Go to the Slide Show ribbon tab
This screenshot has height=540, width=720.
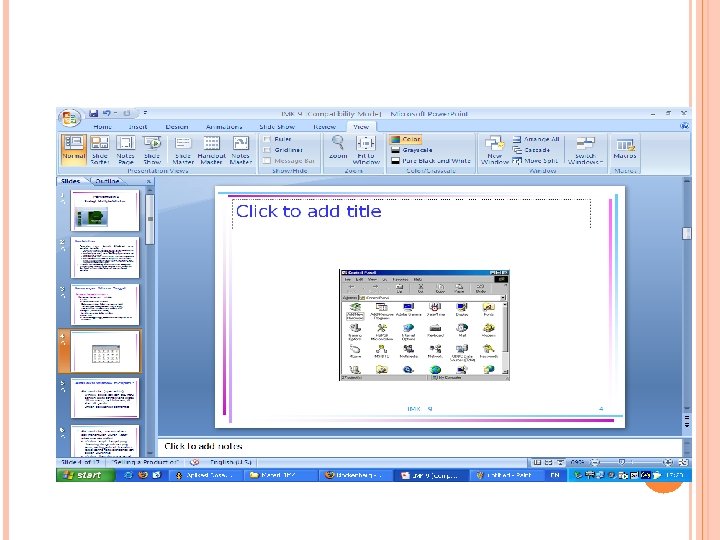(x=277, y=127)
